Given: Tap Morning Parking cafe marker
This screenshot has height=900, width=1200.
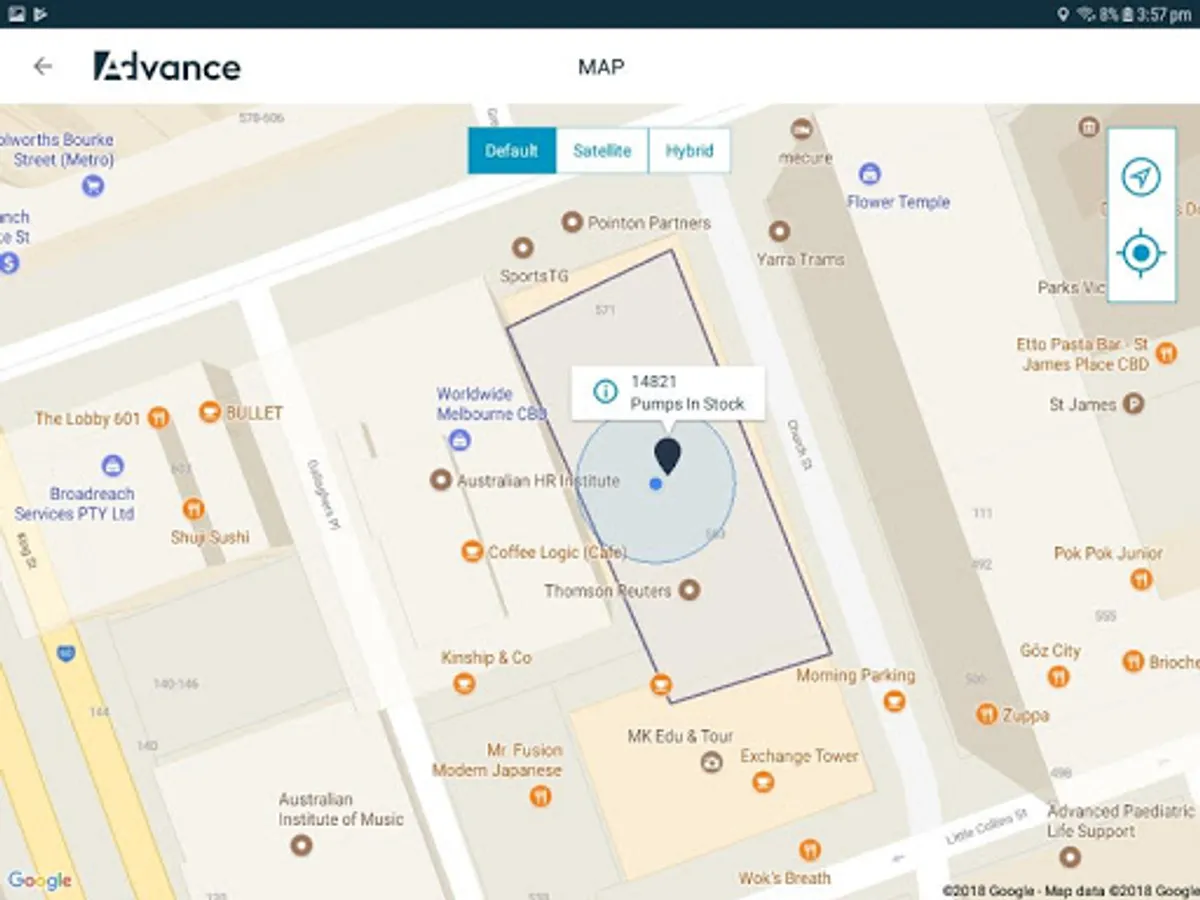Looking at the screenshot, I should 895,701.
